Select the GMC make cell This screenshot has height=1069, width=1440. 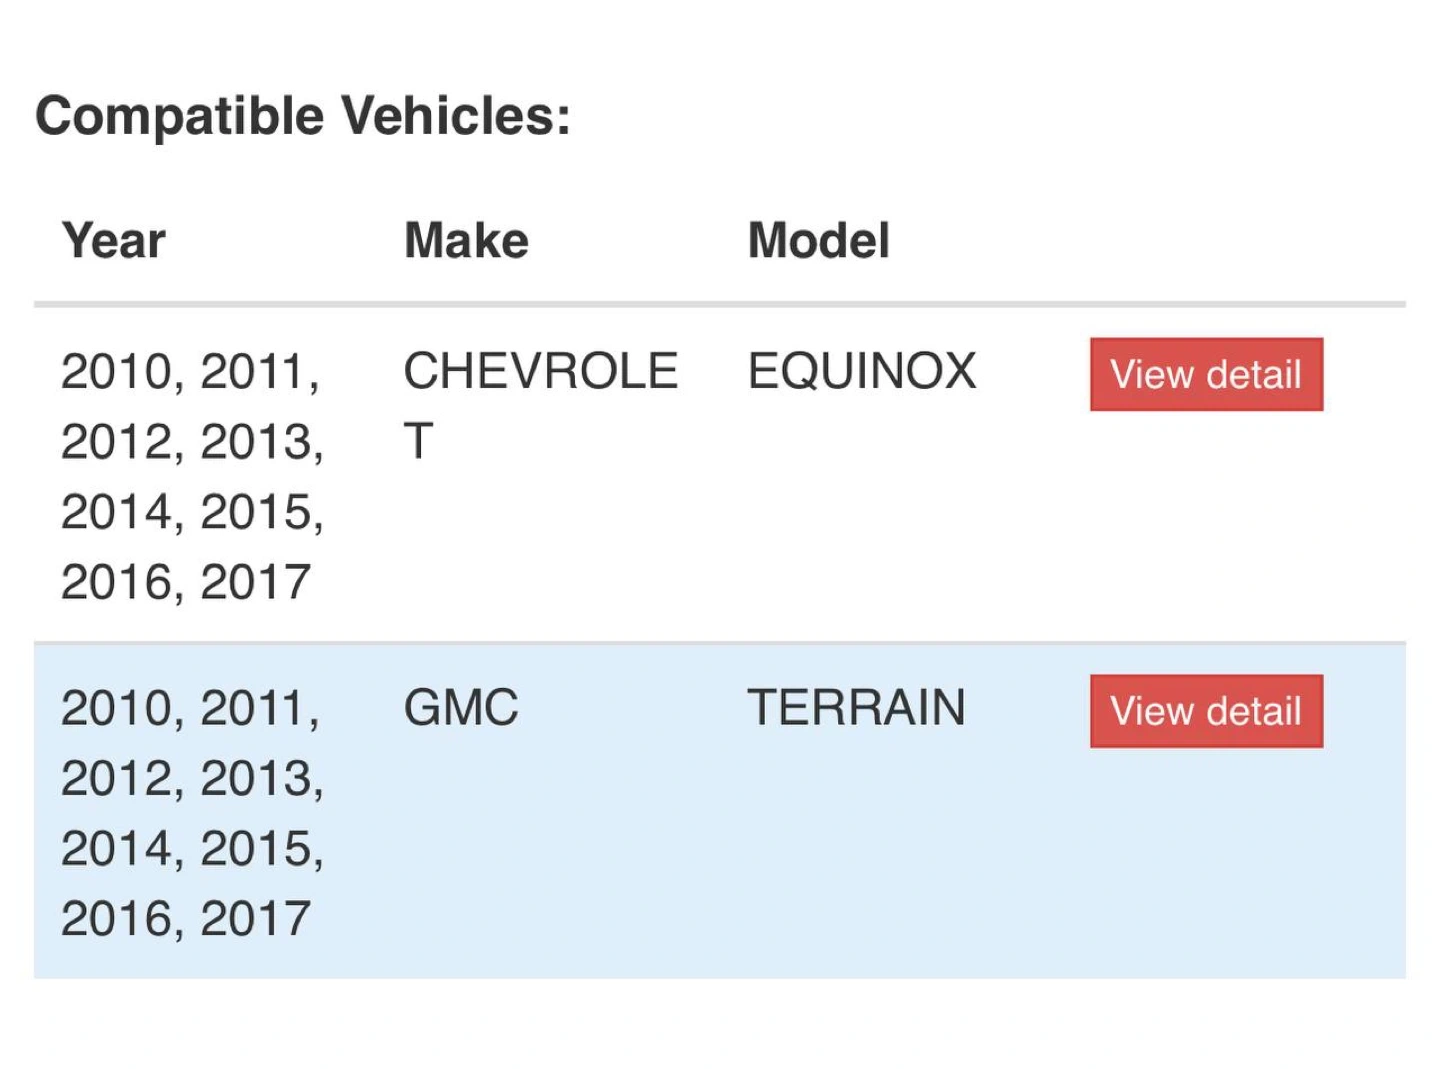click(x=461, y=708)
